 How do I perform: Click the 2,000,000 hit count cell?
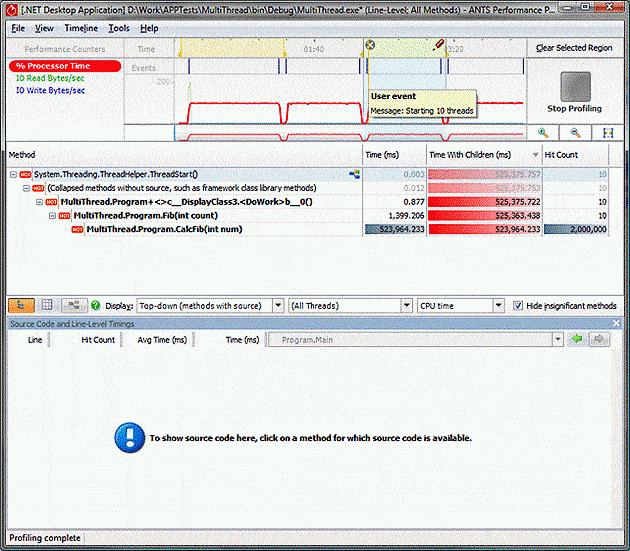tap(575, 229)
